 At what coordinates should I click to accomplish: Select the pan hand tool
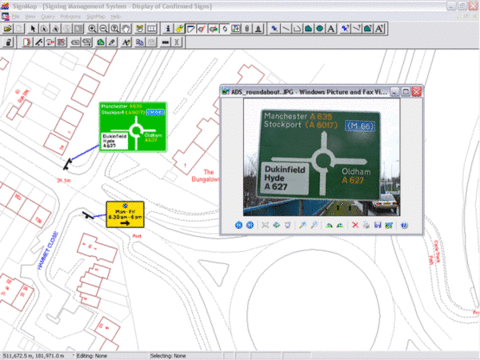[126, 29]
